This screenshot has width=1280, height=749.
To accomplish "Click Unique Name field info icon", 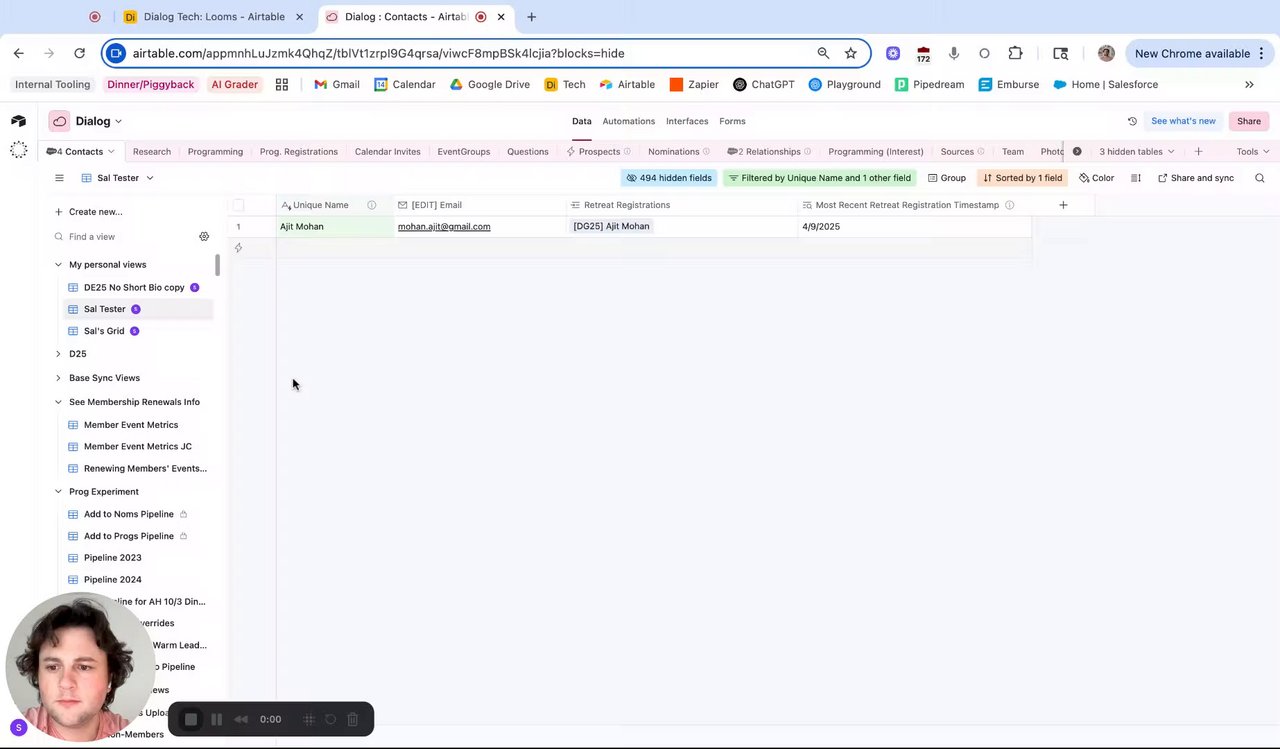I will pos(371,205).
